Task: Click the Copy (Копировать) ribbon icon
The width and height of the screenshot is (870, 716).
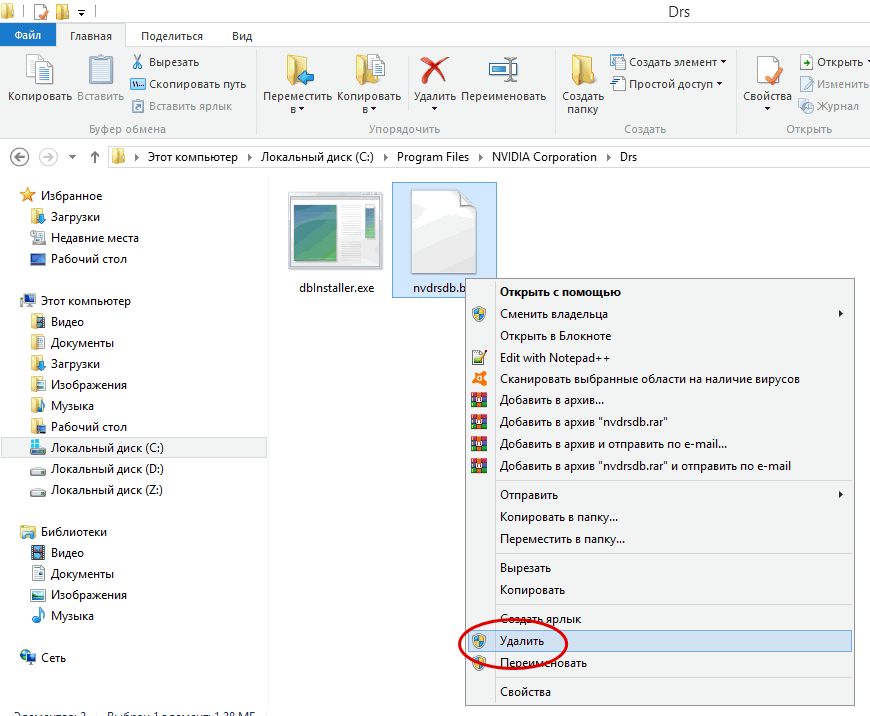Action: coord(39,71)
